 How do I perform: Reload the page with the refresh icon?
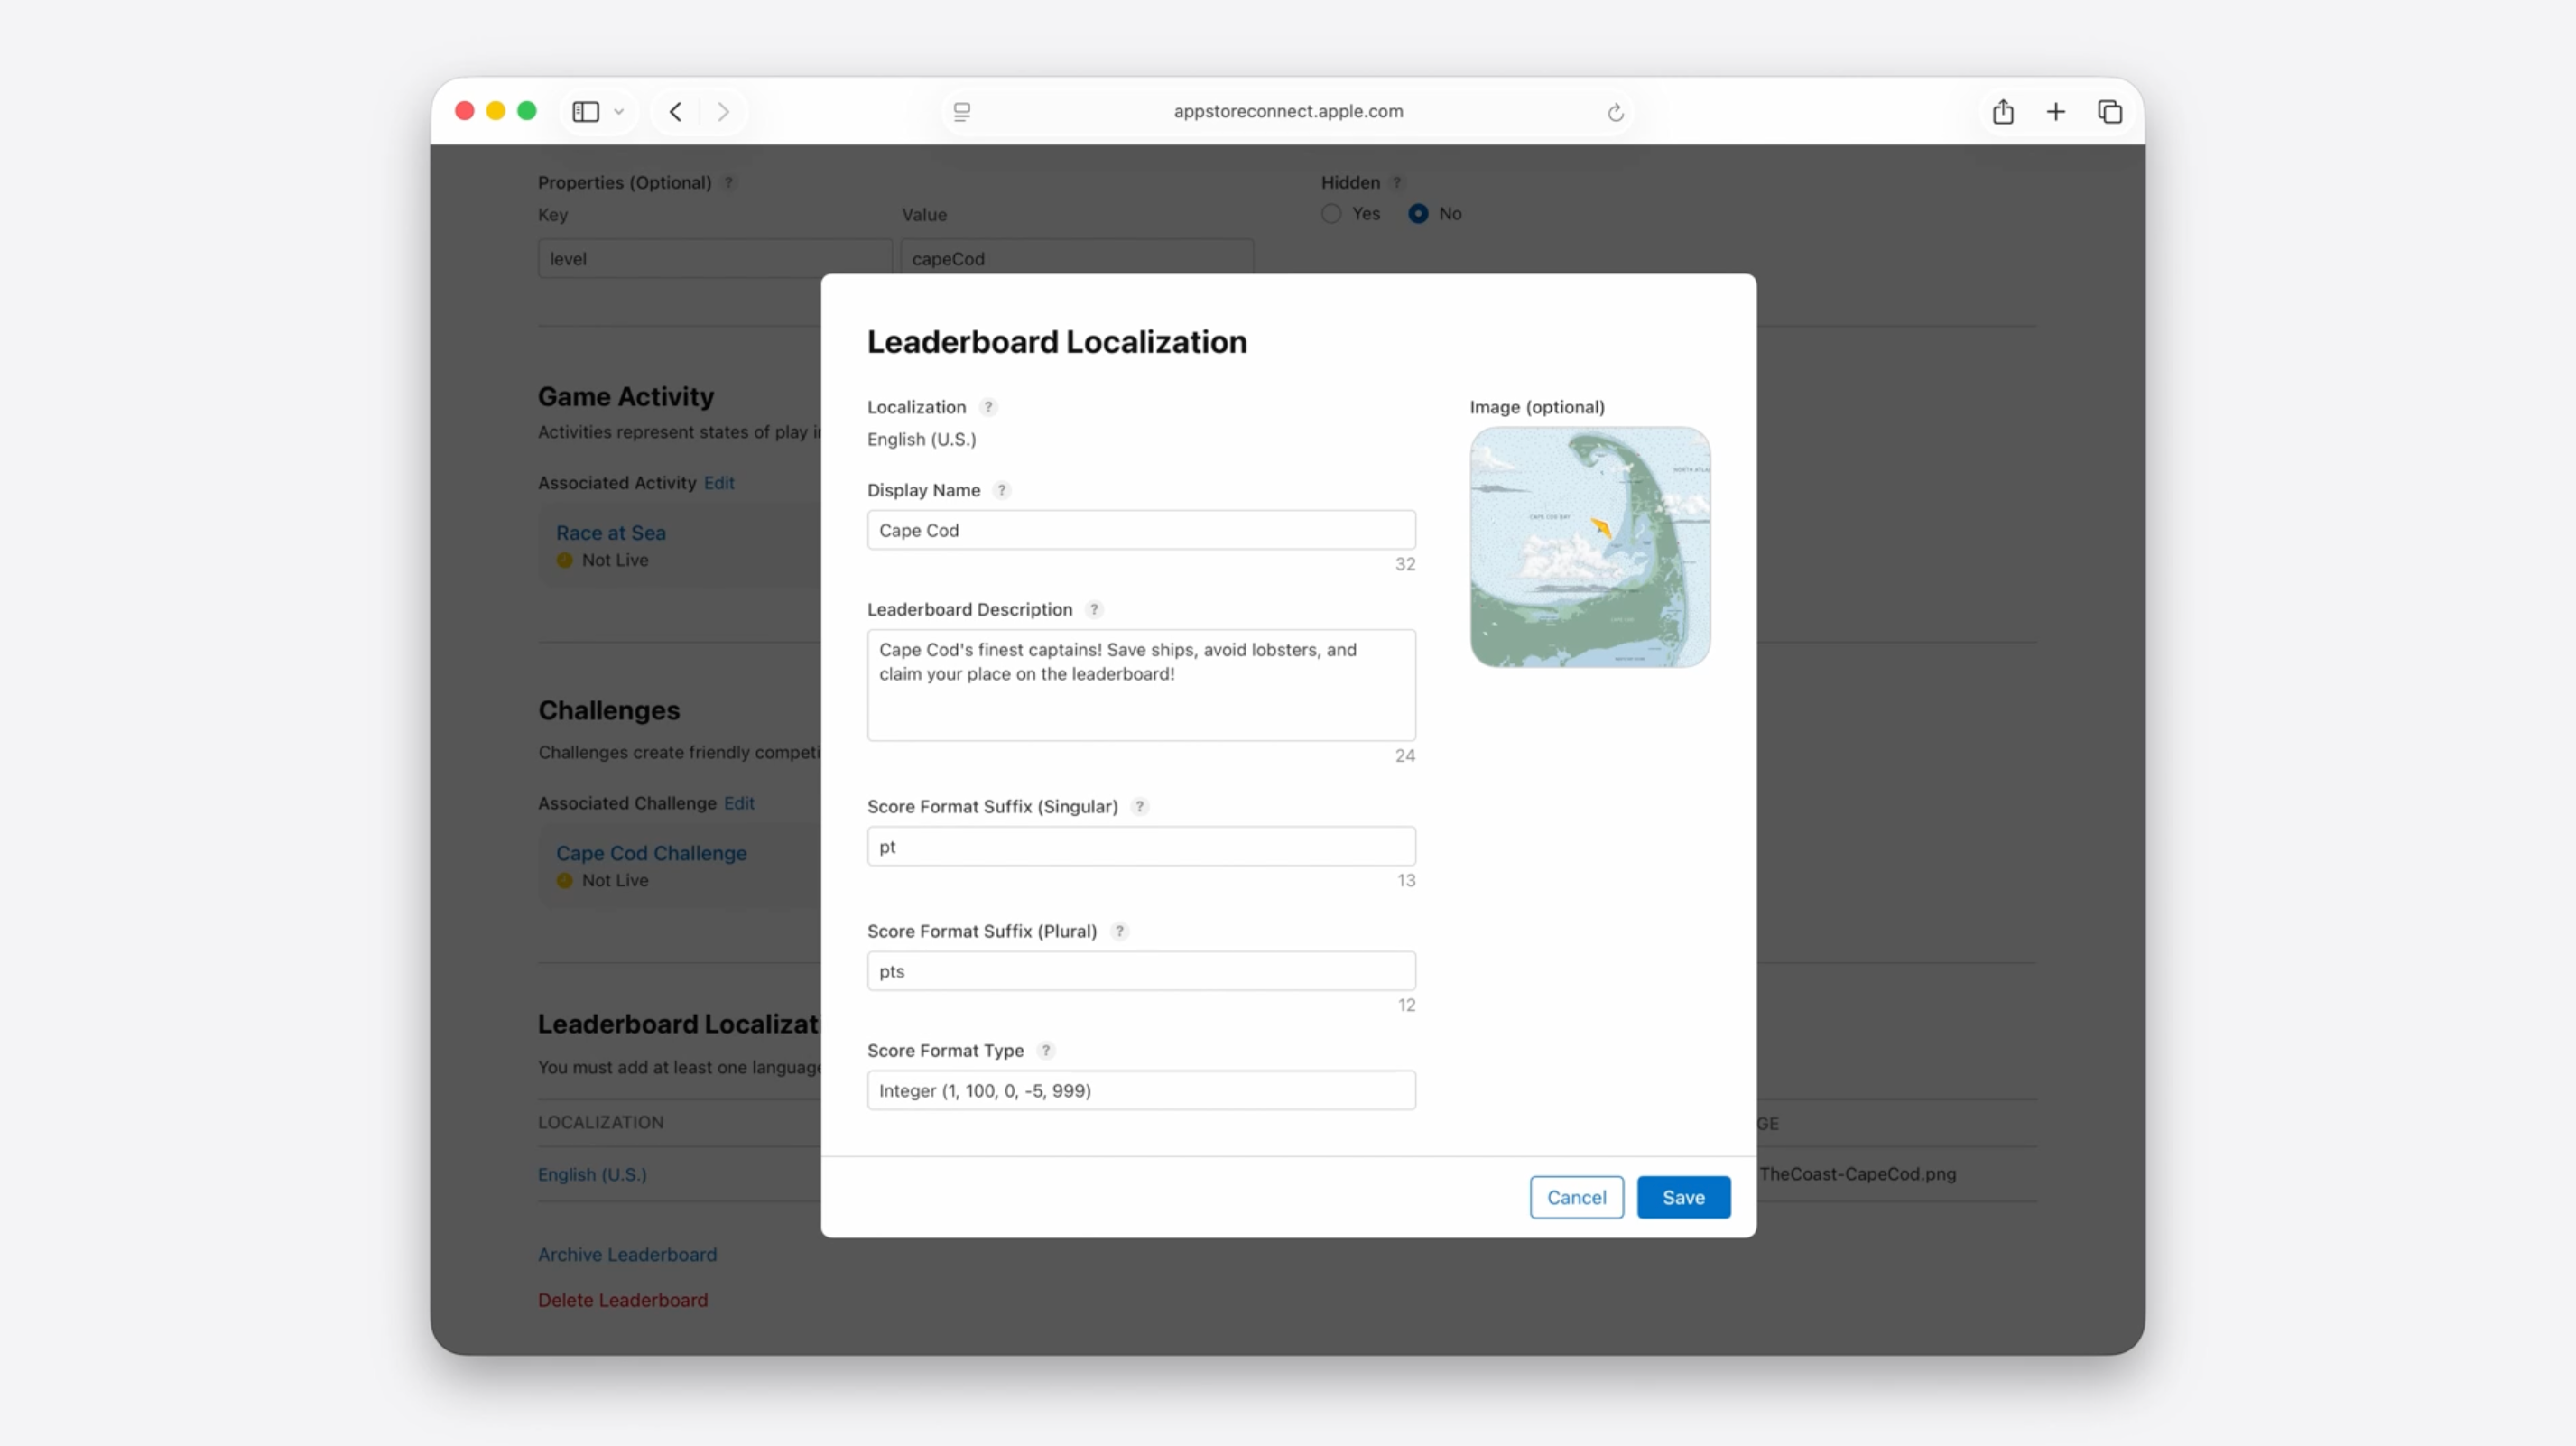coord(1615,112)
